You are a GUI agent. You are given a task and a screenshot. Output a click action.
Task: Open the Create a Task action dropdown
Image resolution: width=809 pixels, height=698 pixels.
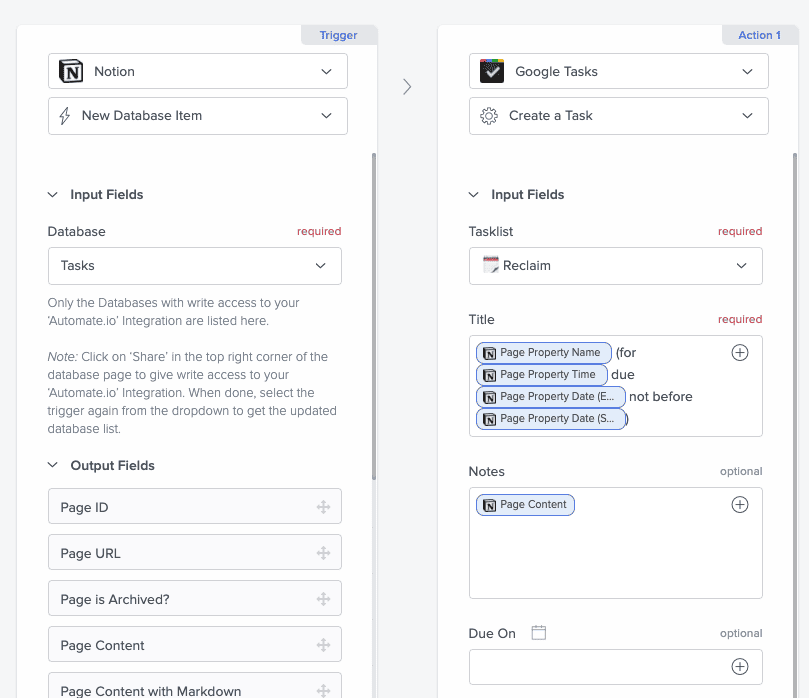(619, 116)
